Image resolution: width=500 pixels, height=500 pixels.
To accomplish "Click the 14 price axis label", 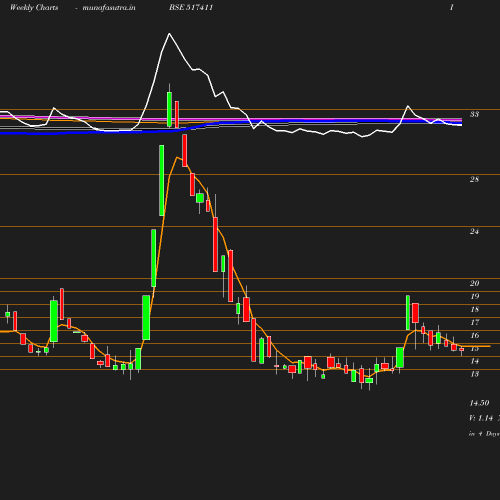I will tap(474, 361).
